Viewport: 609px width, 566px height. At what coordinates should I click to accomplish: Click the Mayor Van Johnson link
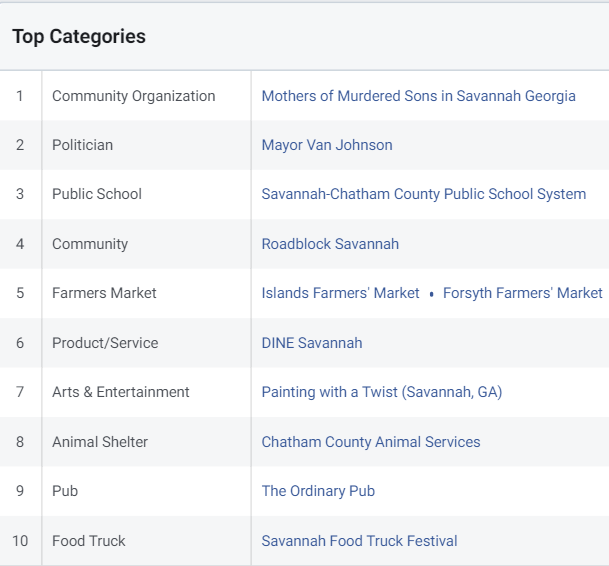tap(327, 145)
